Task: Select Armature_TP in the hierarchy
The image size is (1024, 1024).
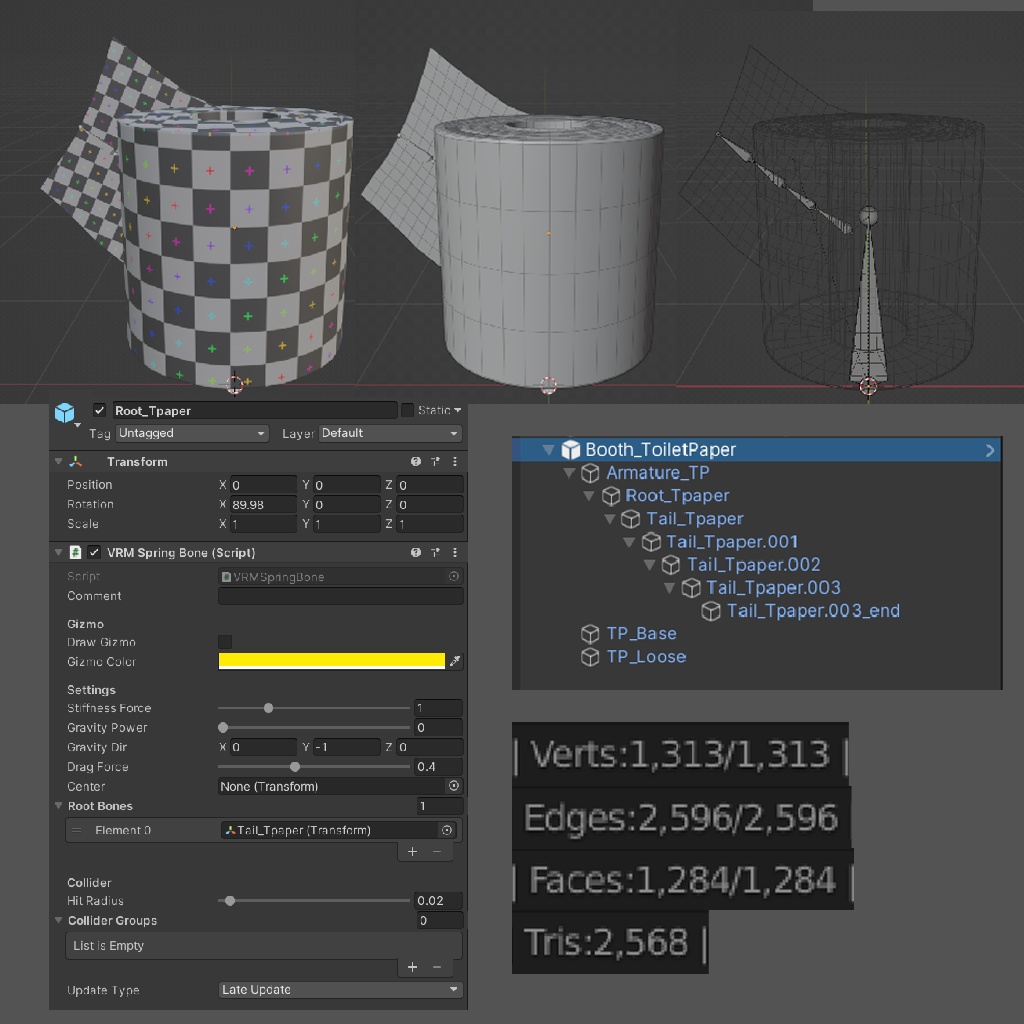Action: 657,472
